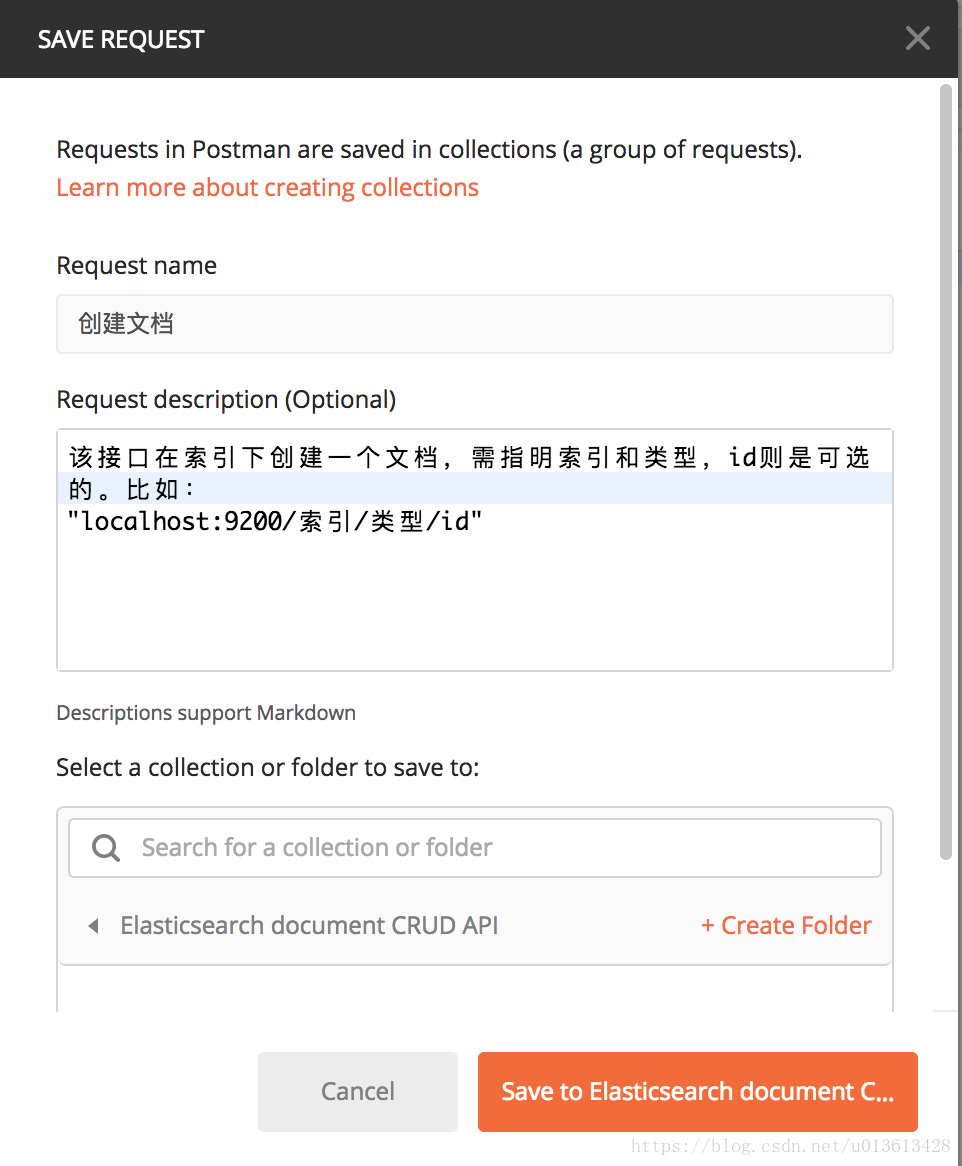Viewport: 962px width, 1166px height.
Task: Click the localhost:9200 line in the description
Action: [274, 521]
